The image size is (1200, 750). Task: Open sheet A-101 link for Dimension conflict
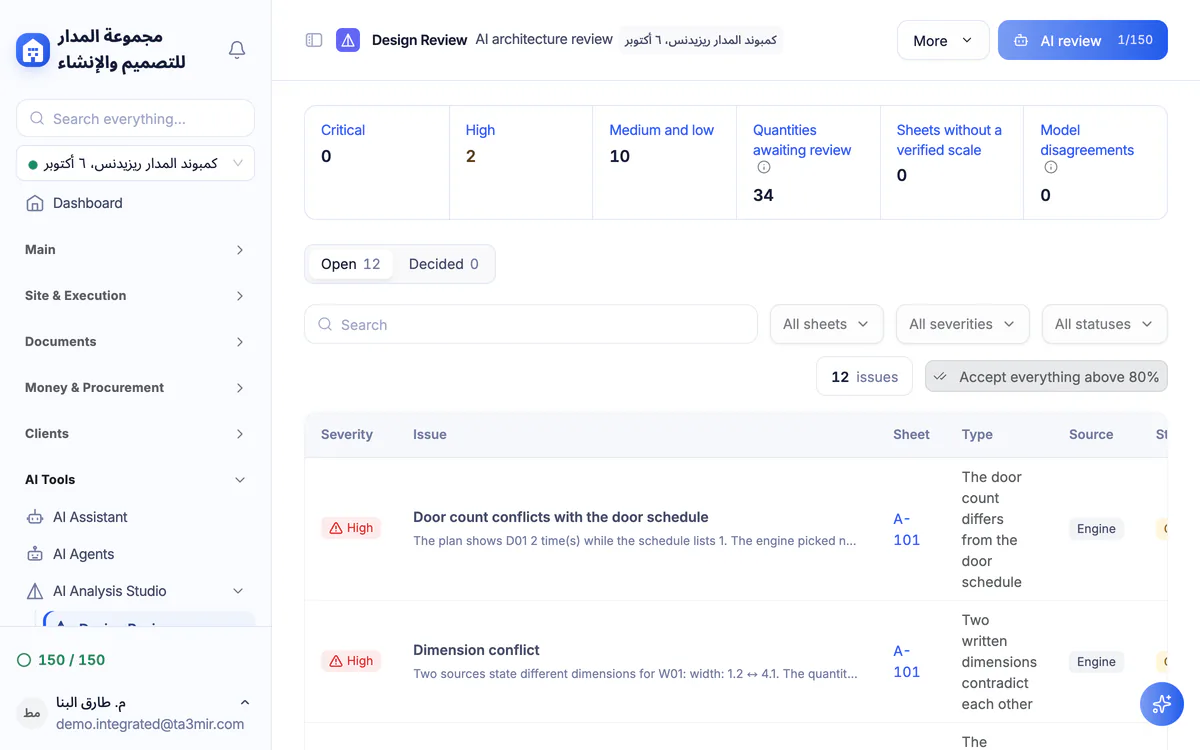[906, 661]
